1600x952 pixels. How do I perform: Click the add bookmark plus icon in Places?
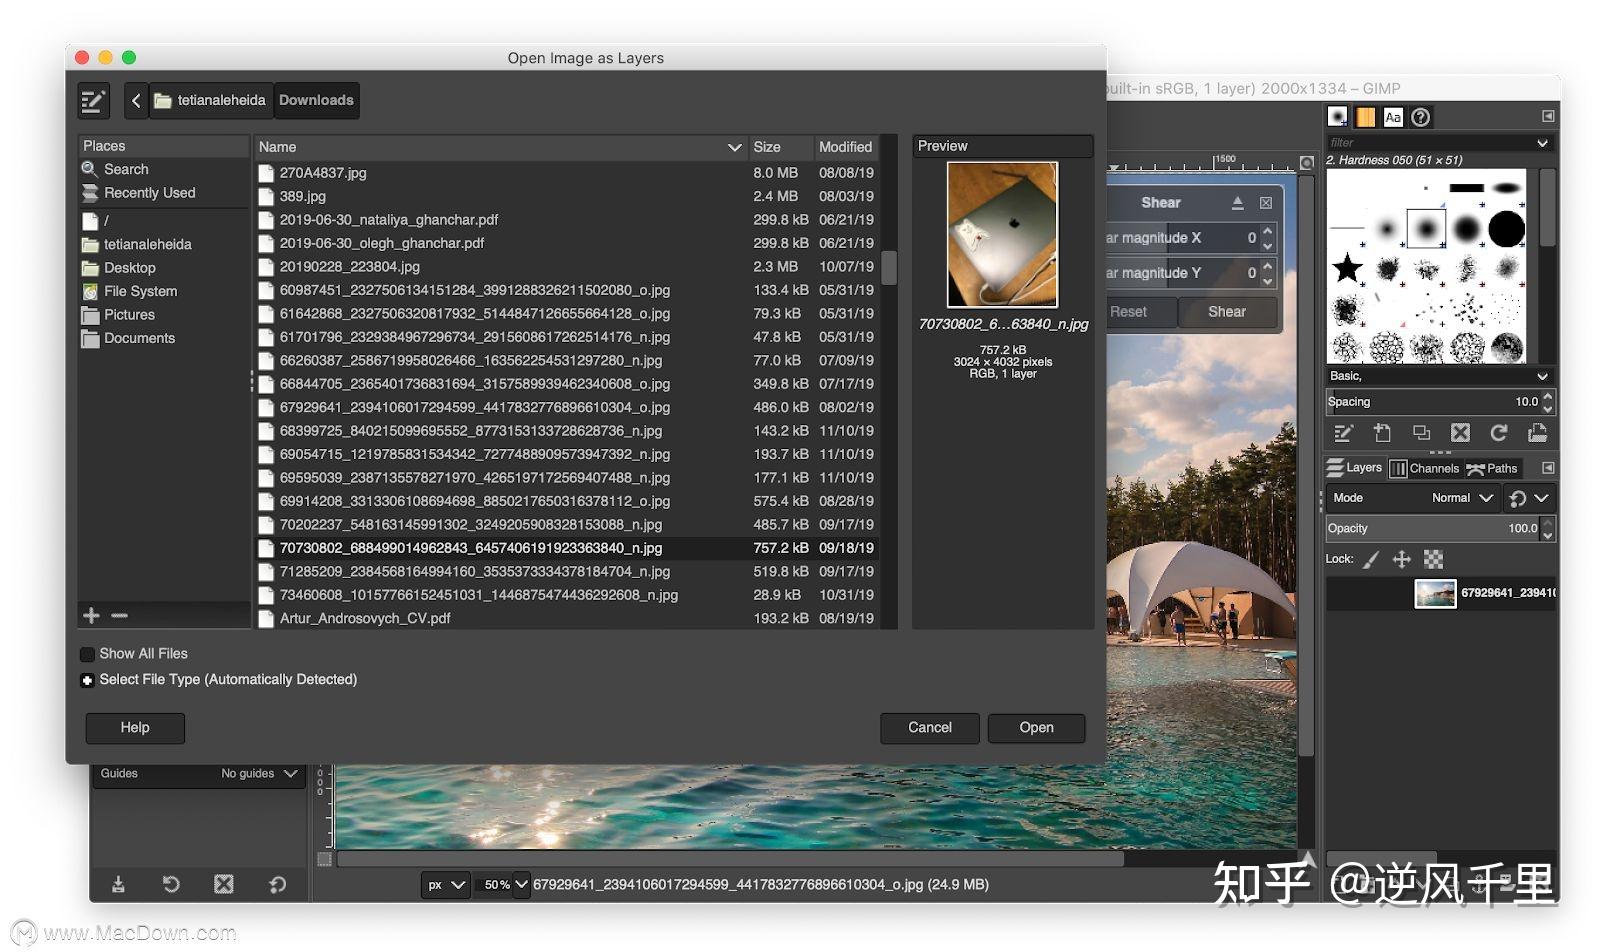pyautogui.click(x=91, y=616)
